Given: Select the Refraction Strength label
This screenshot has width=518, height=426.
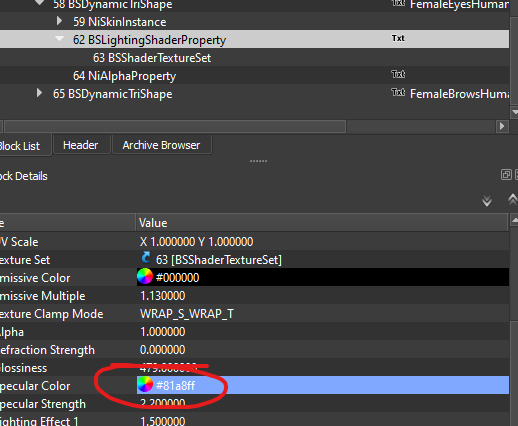Looking at the screenshot, I should (47, 350).
